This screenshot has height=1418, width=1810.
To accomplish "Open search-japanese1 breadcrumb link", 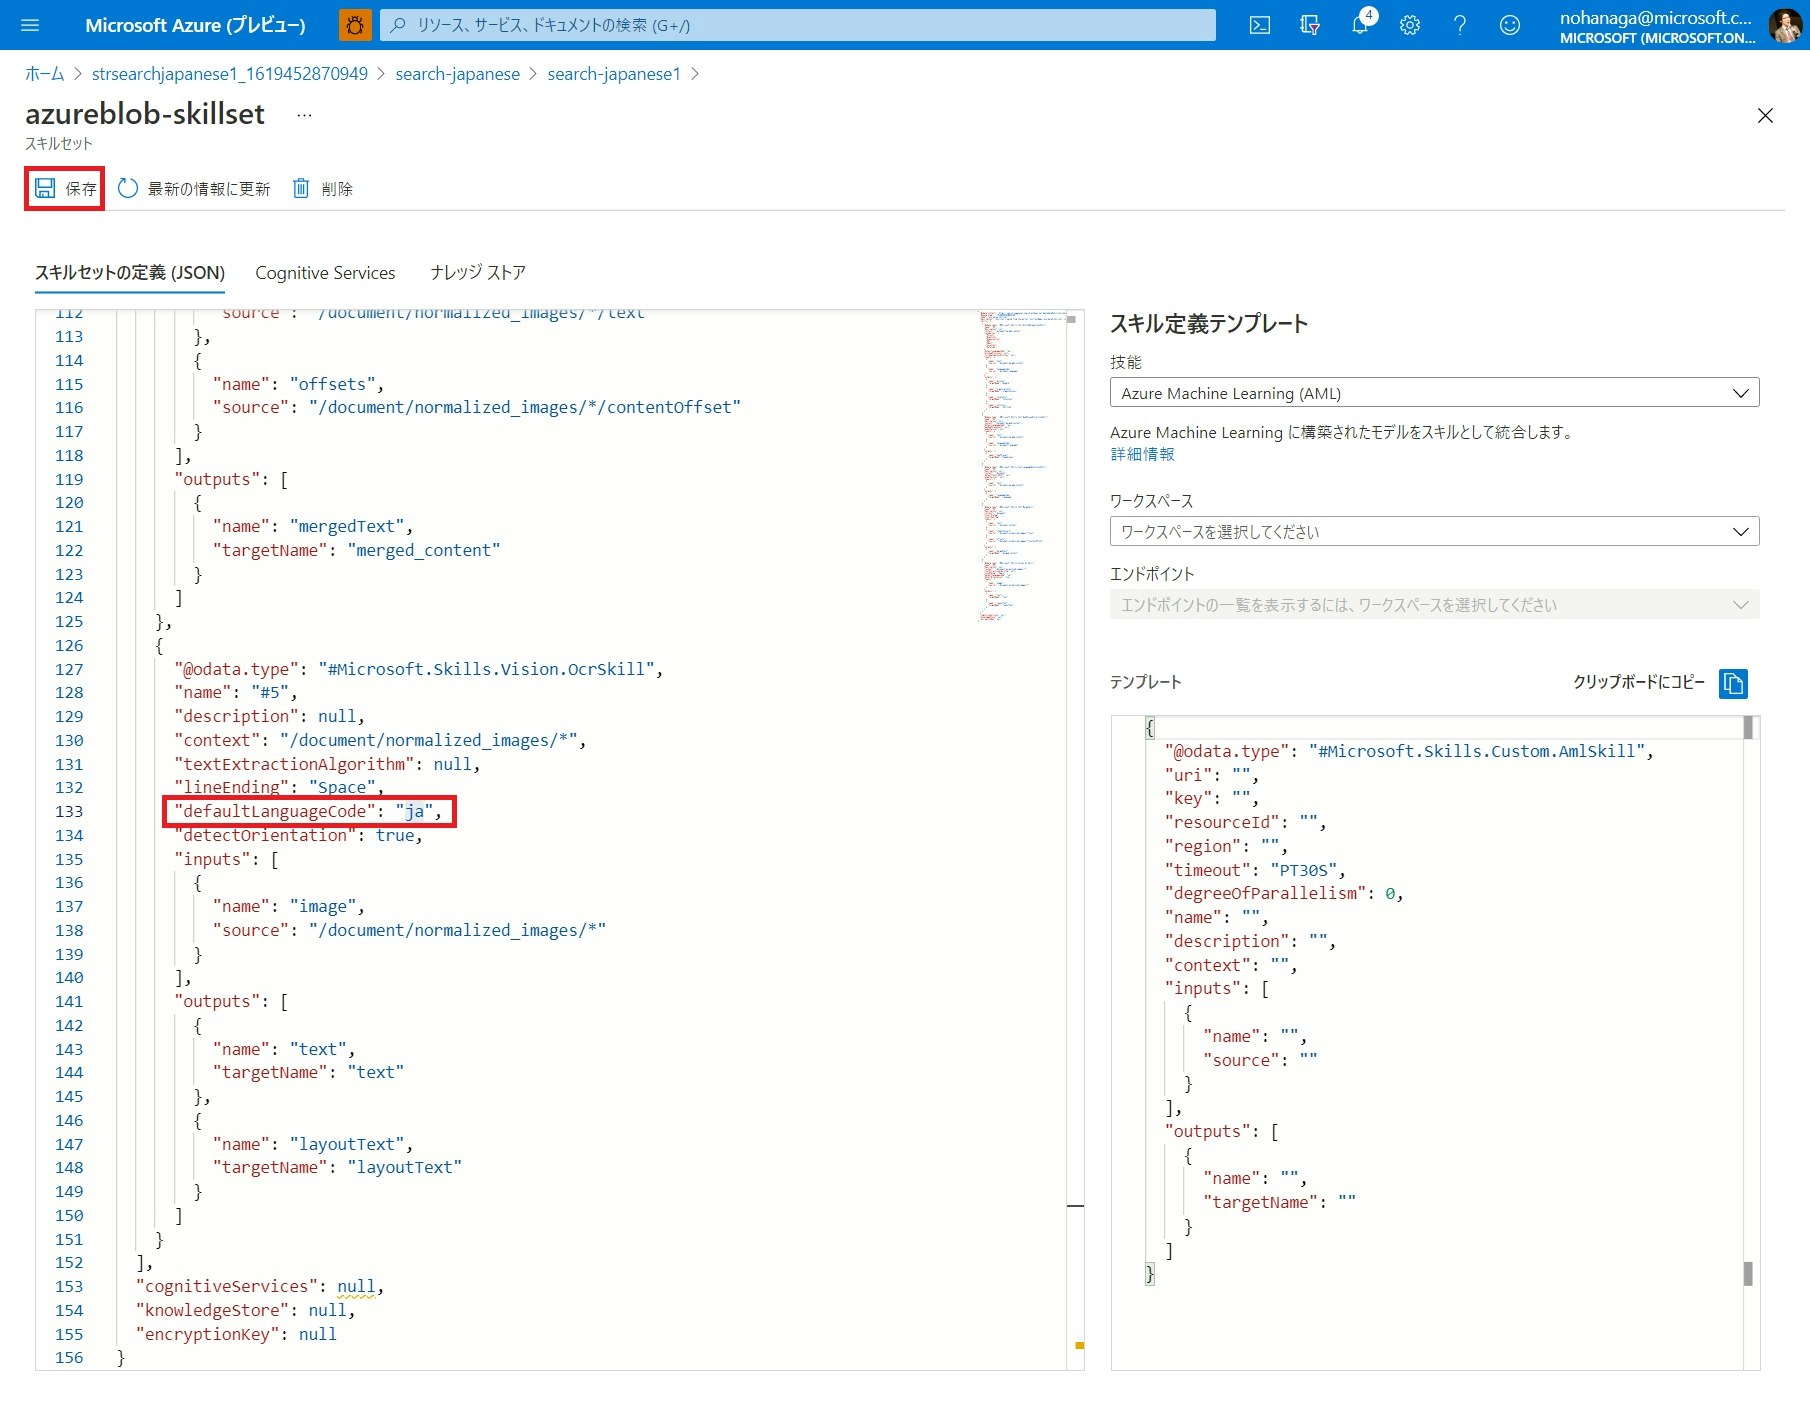I will [614, 74].
